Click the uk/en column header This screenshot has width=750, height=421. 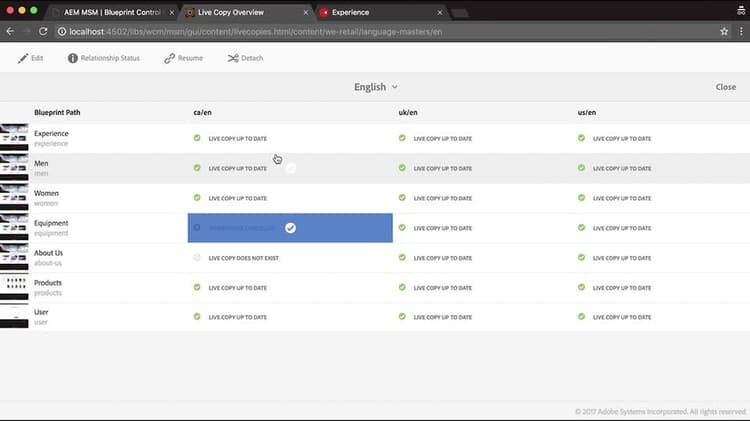click(x=408, y=112)
